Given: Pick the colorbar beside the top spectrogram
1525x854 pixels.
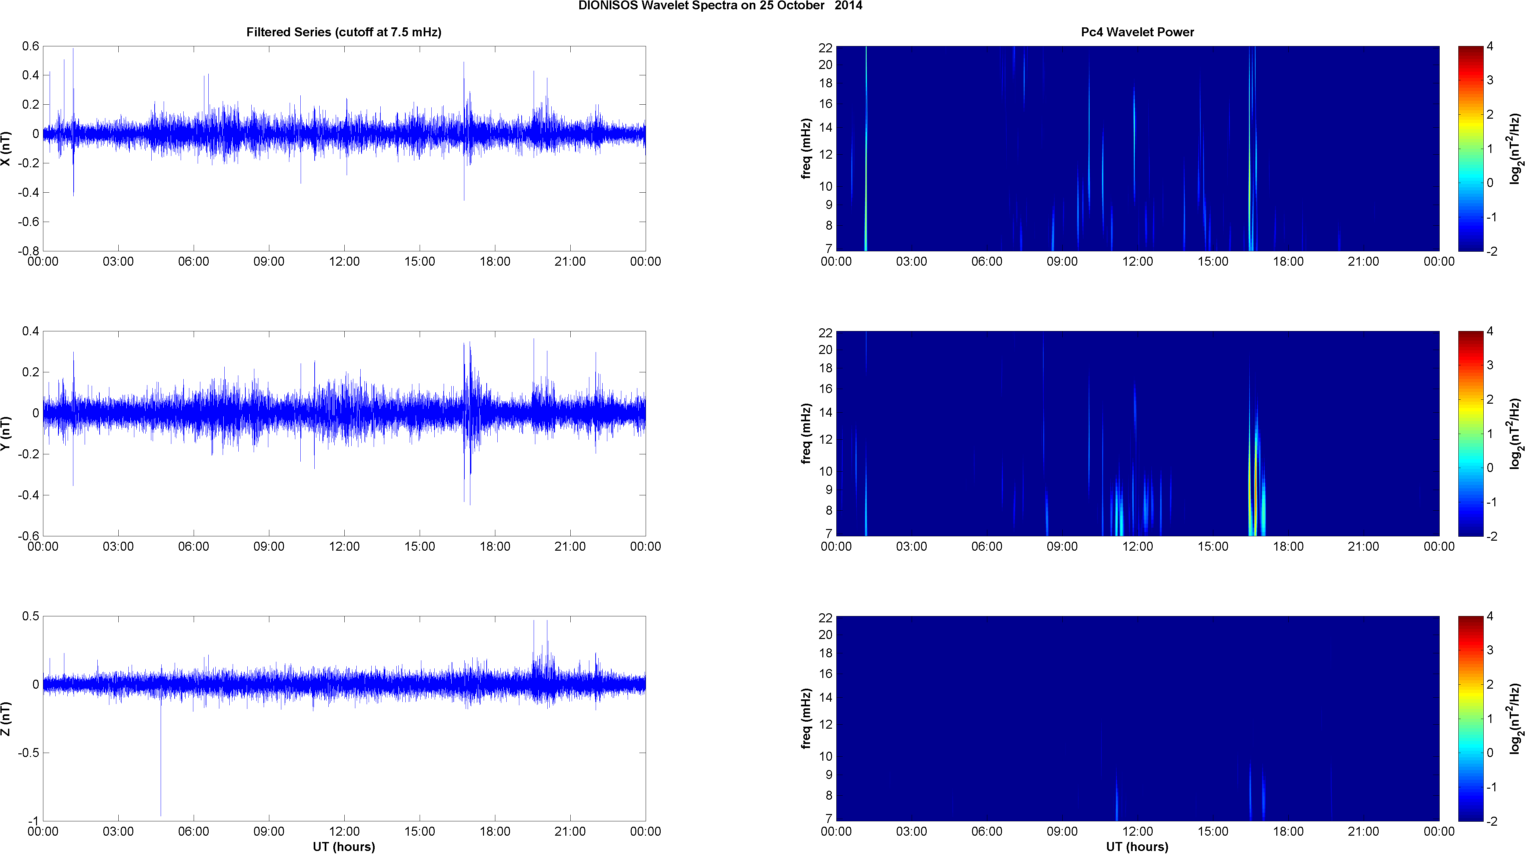Looking at the screenshot, I should (x=1470, y=148).
